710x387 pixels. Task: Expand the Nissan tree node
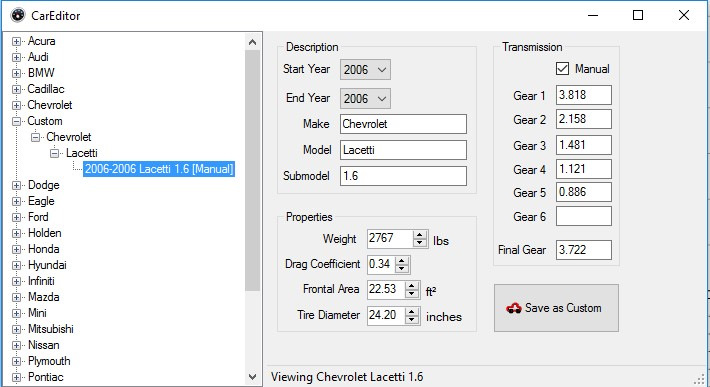[16, 345]
